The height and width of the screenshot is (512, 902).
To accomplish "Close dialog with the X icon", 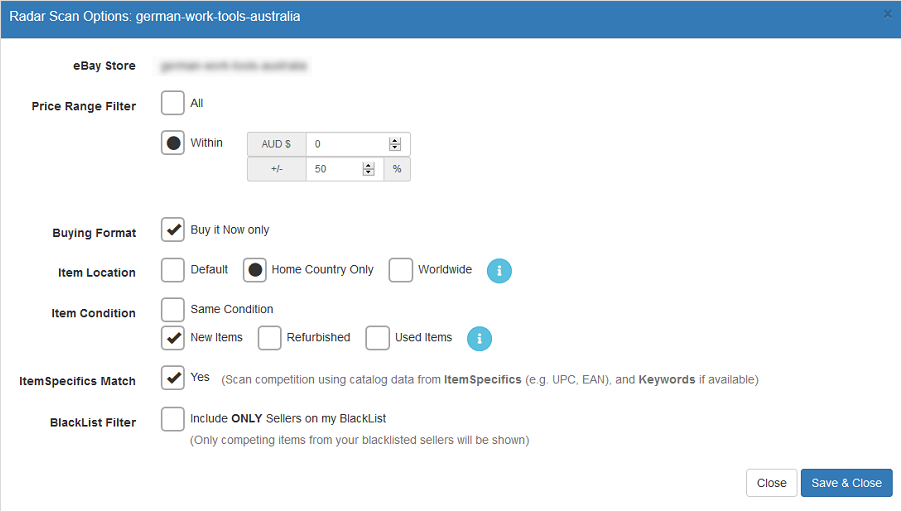I will pos(888,14).
